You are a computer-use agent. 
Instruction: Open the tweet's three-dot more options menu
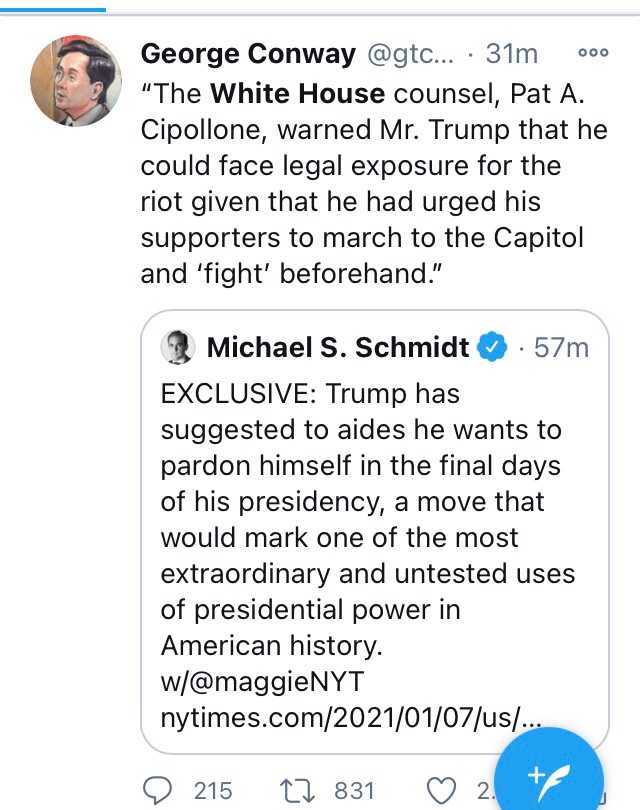(x=593, y=53)
